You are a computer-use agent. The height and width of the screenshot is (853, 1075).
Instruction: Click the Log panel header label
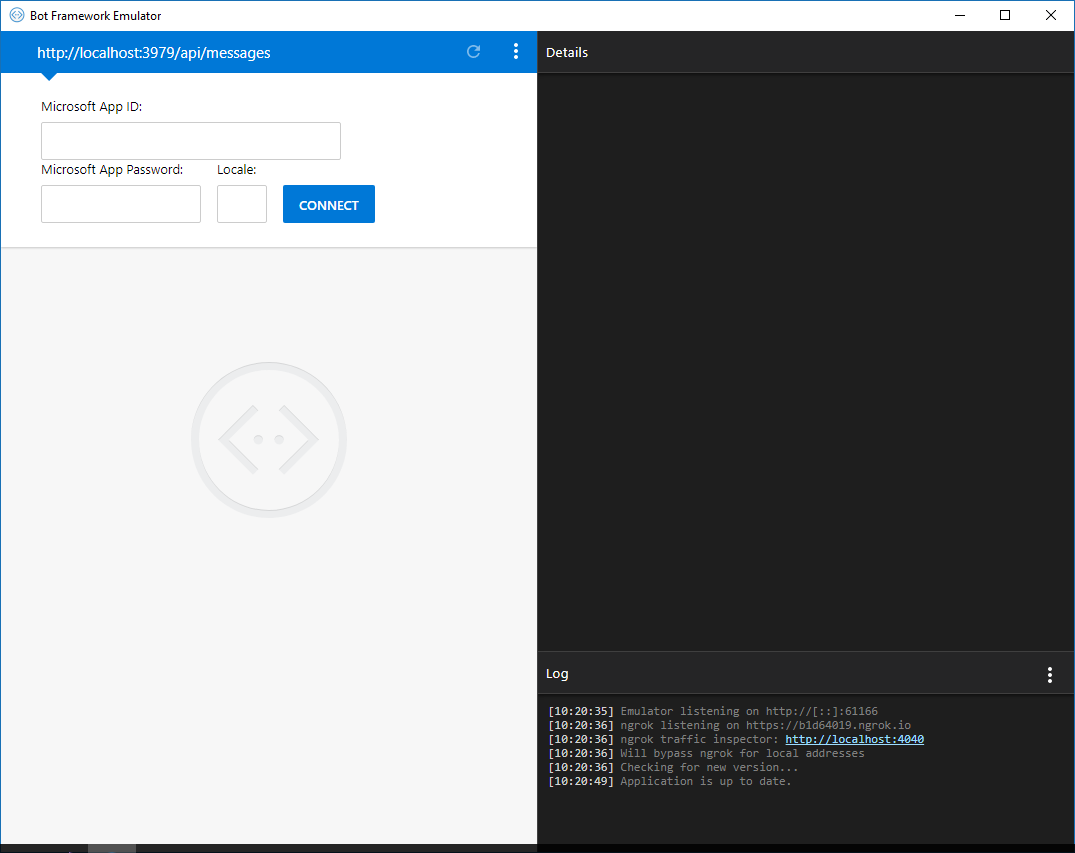557,673
